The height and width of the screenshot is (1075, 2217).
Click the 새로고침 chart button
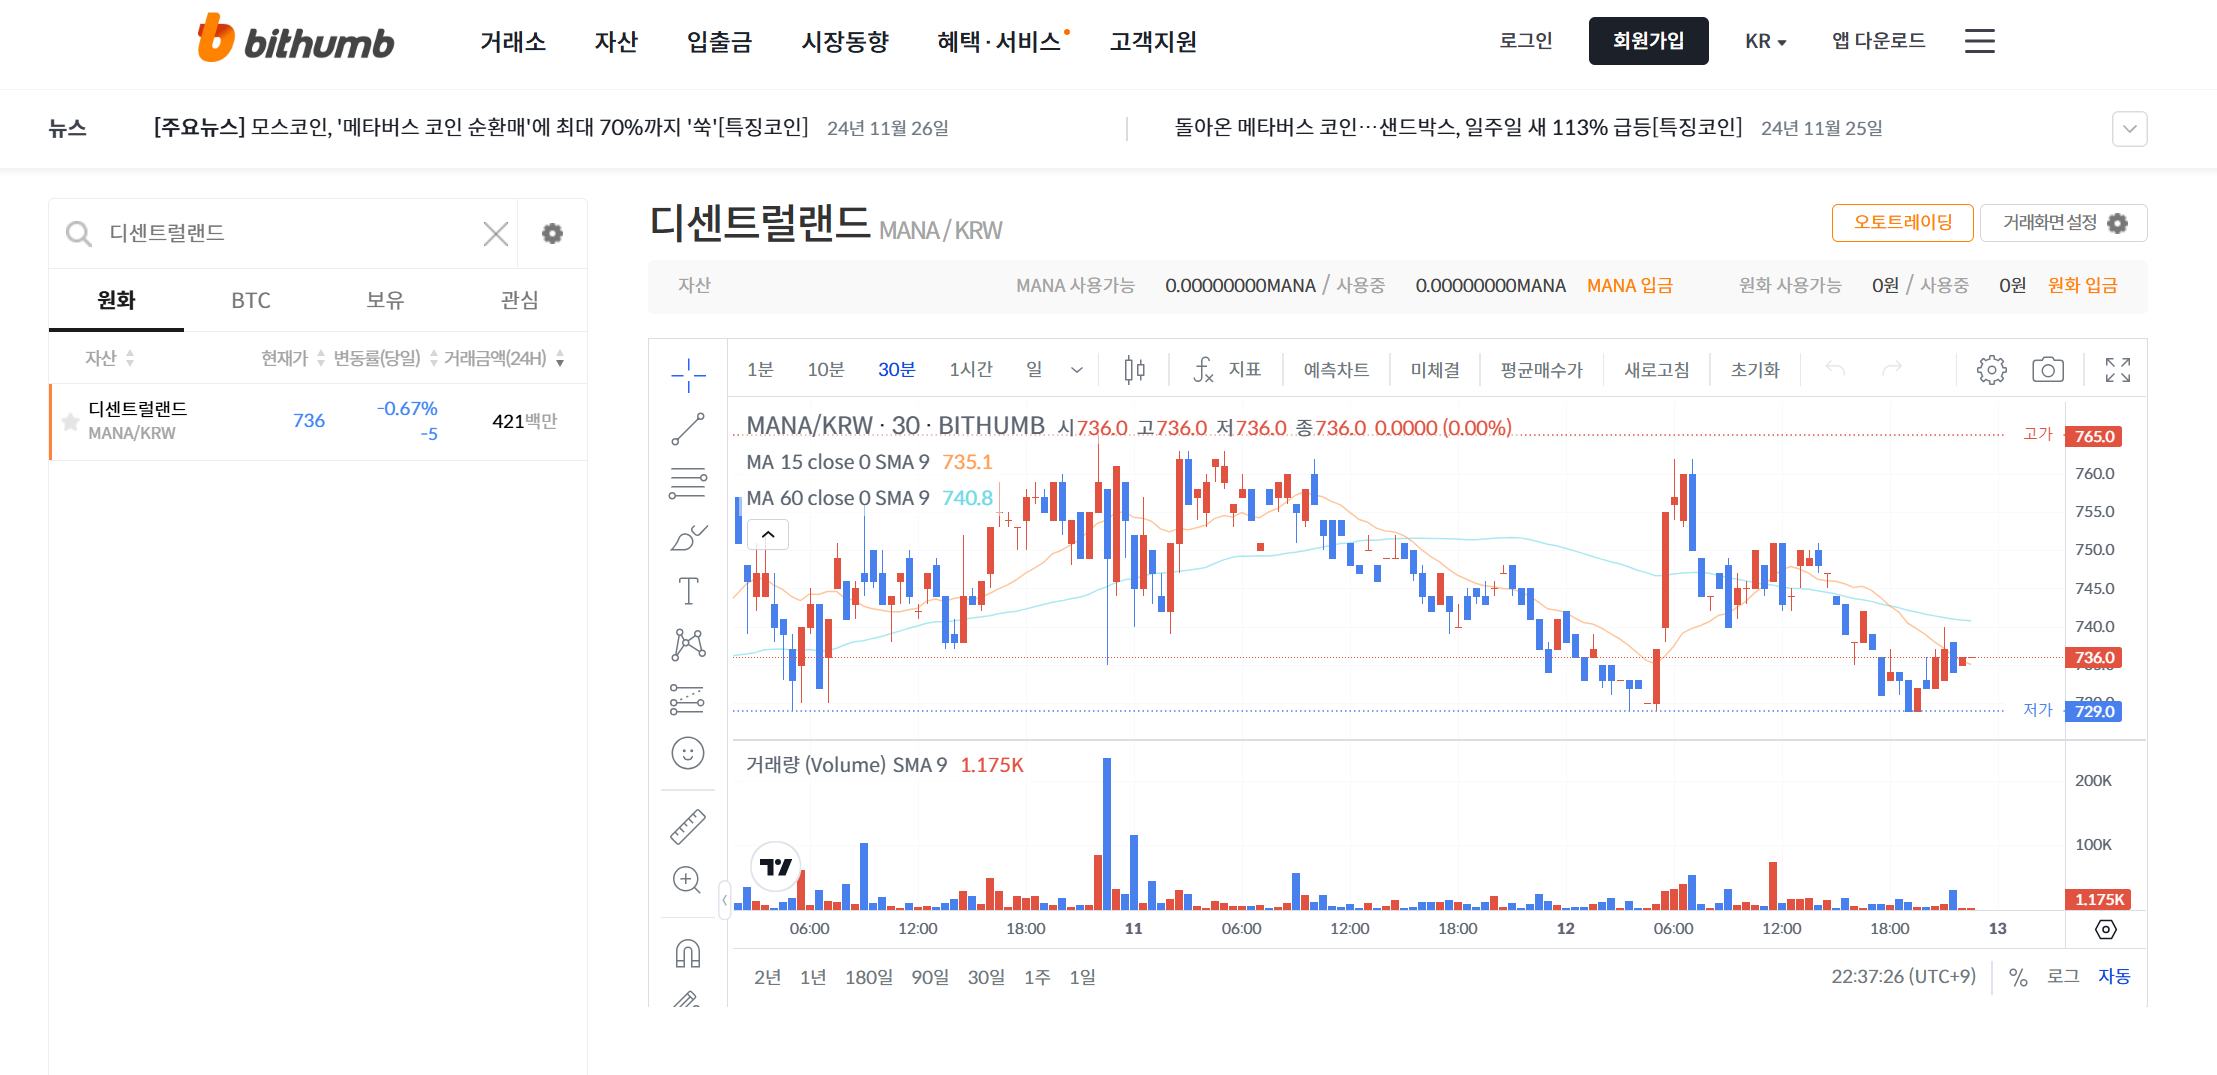coord(1656,370)
